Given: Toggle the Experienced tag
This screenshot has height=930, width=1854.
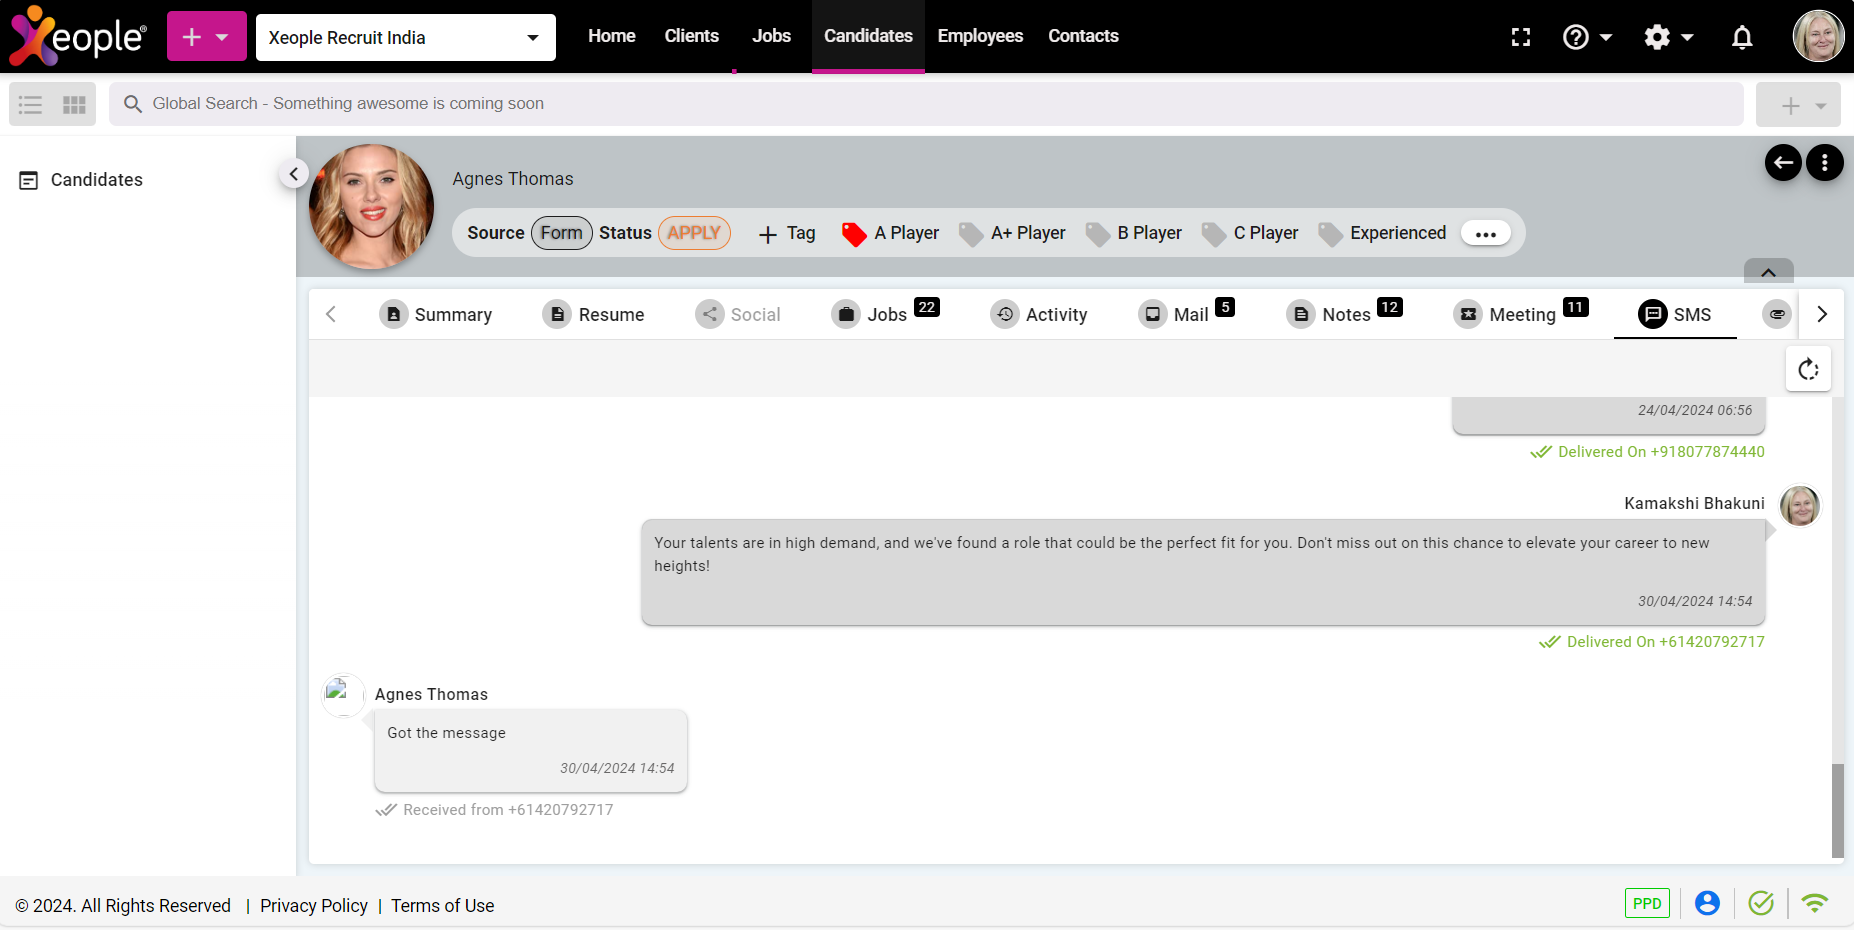Looking at the screenshot, I should tap(1383, 233).
